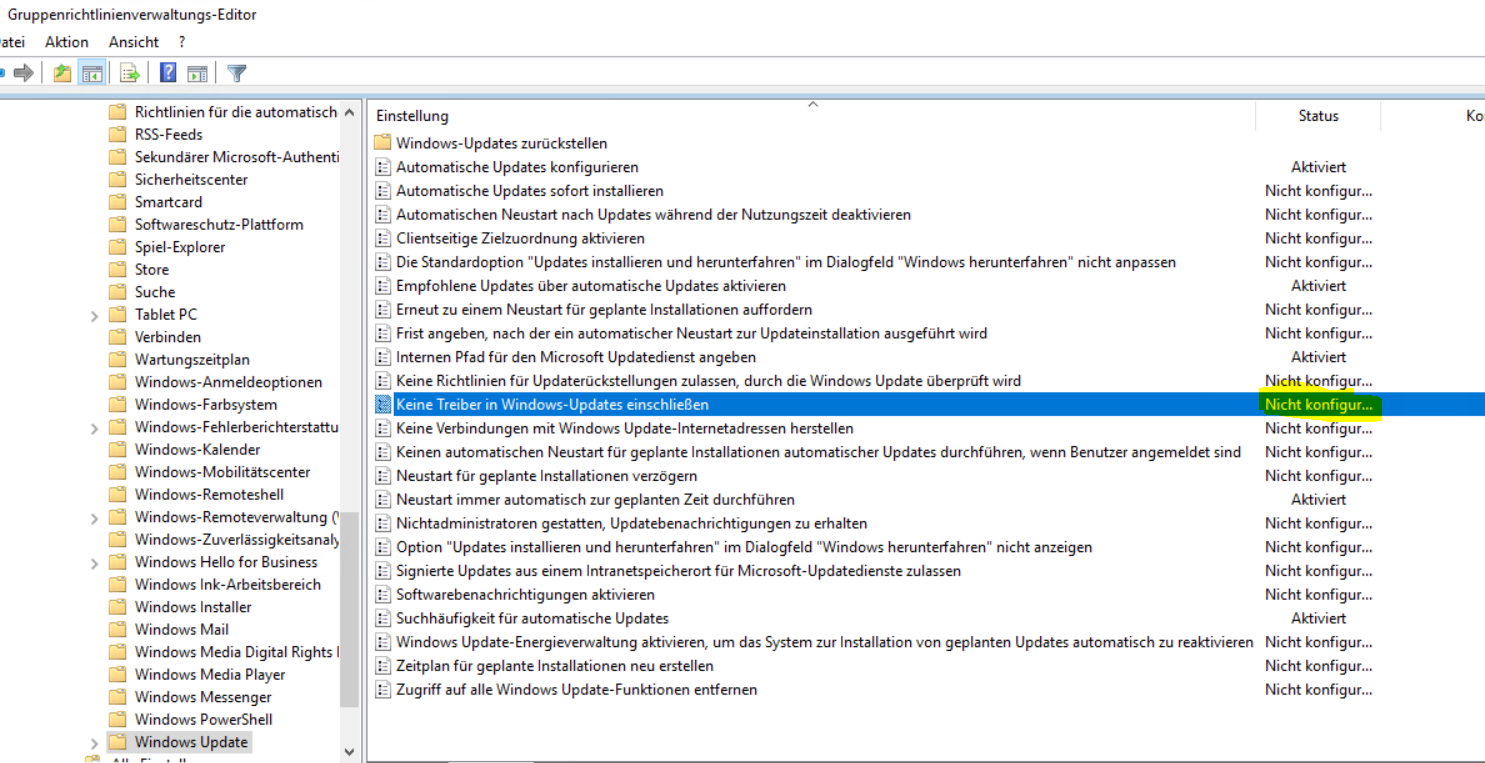The height and width of the screenshot is (763, 1485).
Task: Click folder icon next to Windows PowerShell
Action: click(118, 719)
